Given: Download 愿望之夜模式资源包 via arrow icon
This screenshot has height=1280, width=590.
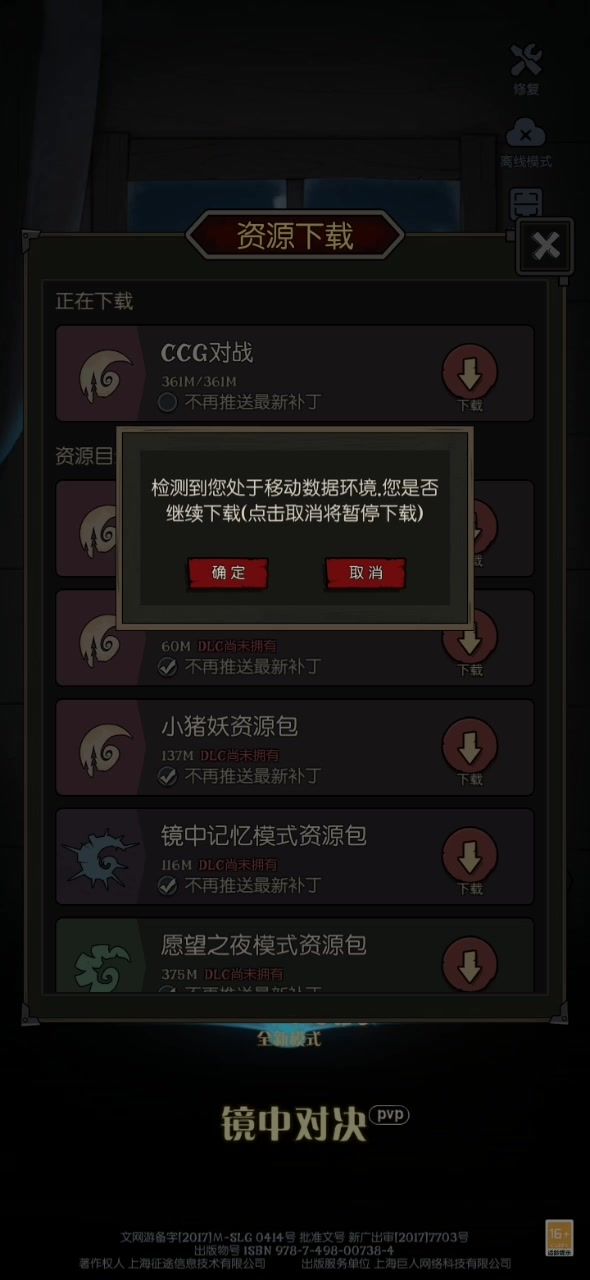Looking at the screenshot, I should click(470, 964).
